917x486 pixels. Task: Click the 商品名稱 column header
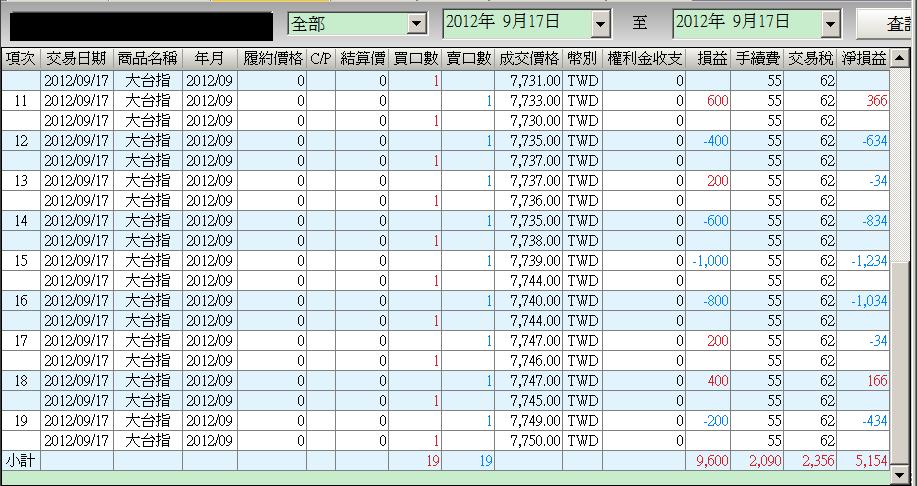(x=148, y=58)
